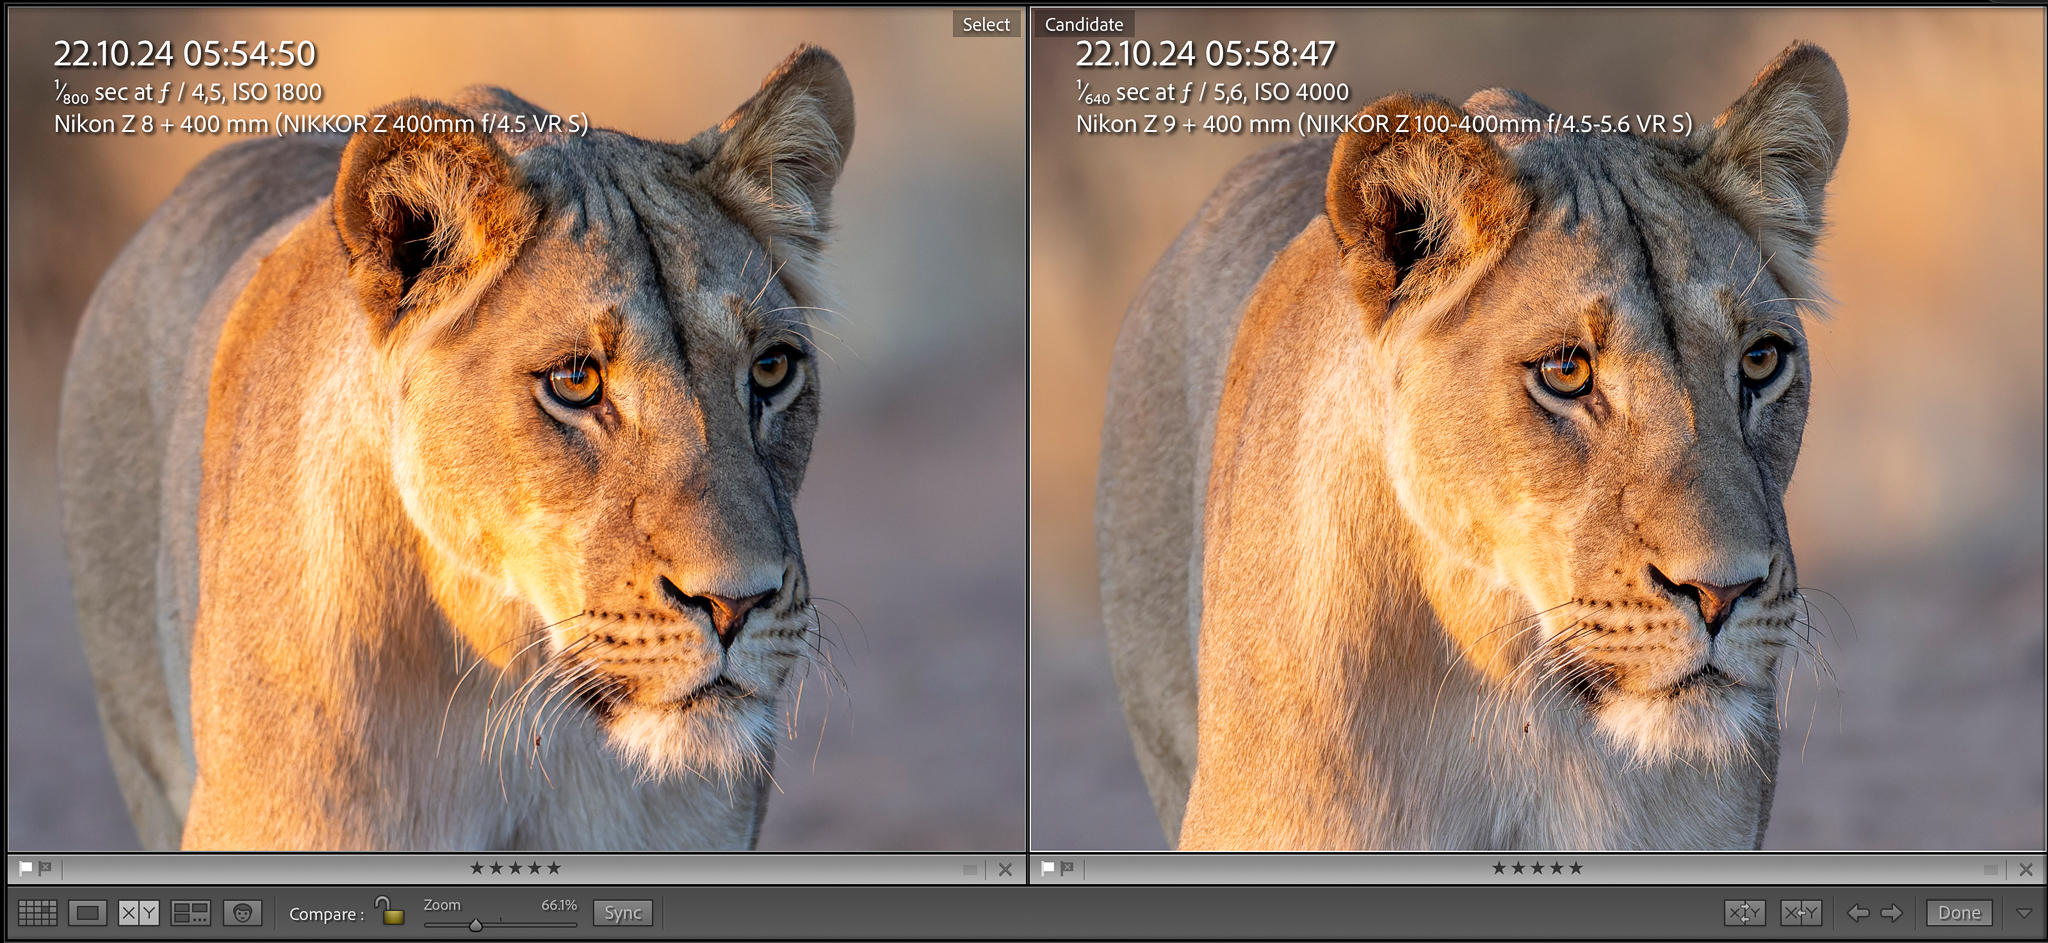This screenshot has width=2048, height=943.
Task: Set first star rating on Select photo
Action: (x=477, y=868)
